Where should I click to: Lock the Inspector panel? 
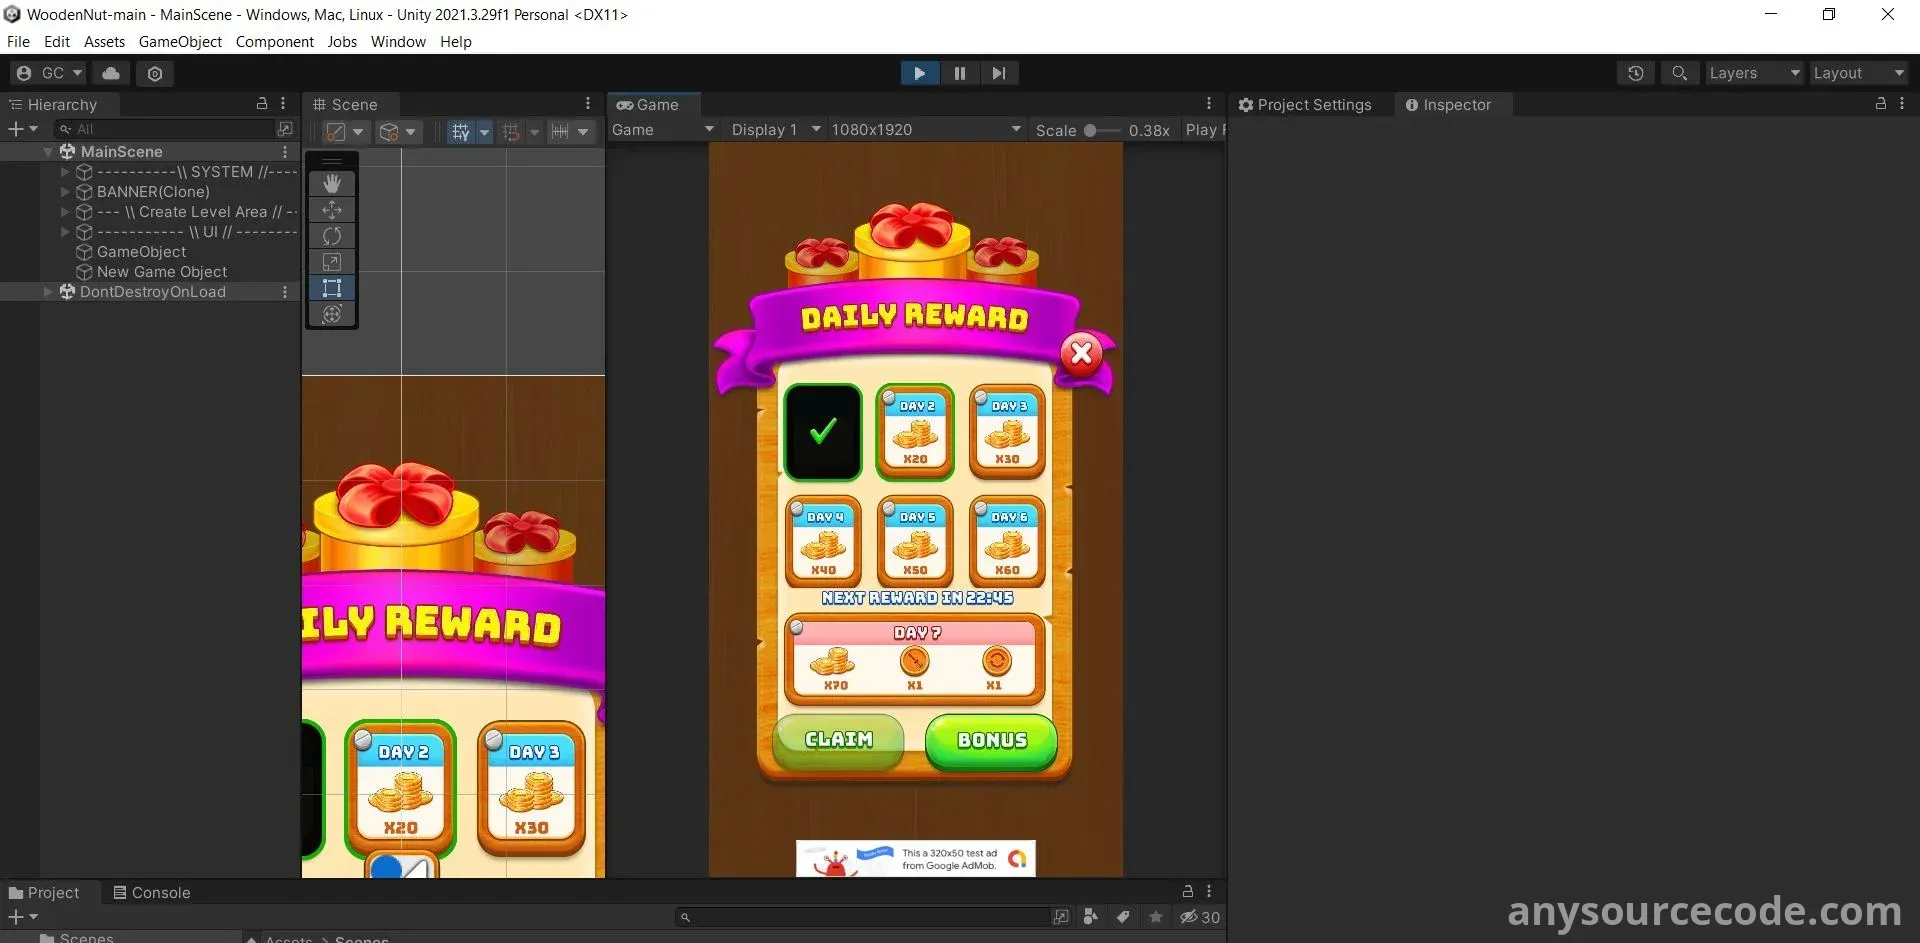coord(1880,104)
